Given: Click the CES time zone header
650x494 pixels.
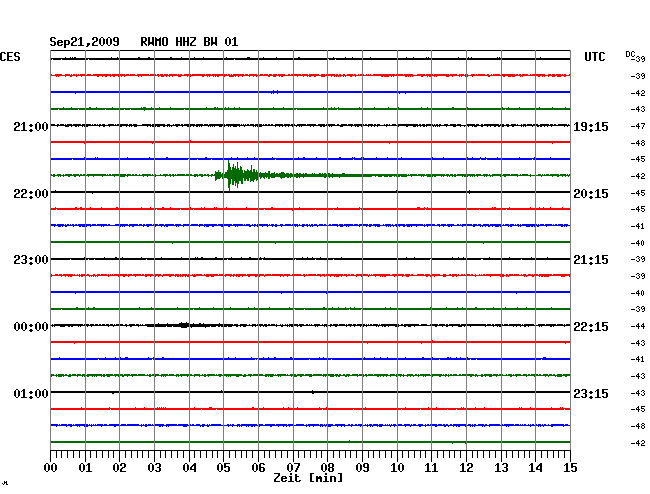Looking at the screenshot, I should 10,57.
